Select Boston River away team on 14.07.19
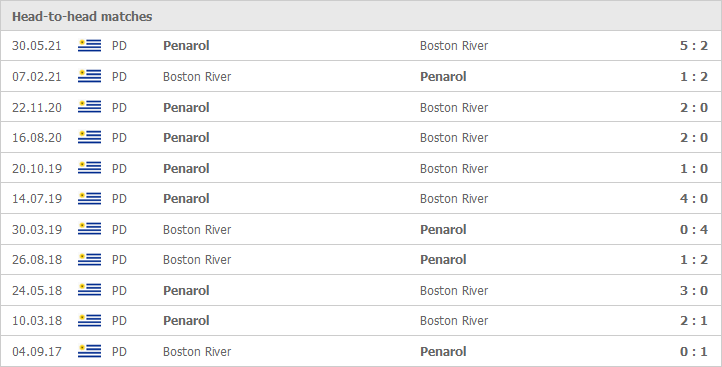Viewport: 722px width, 367px height. click(454, 198)
